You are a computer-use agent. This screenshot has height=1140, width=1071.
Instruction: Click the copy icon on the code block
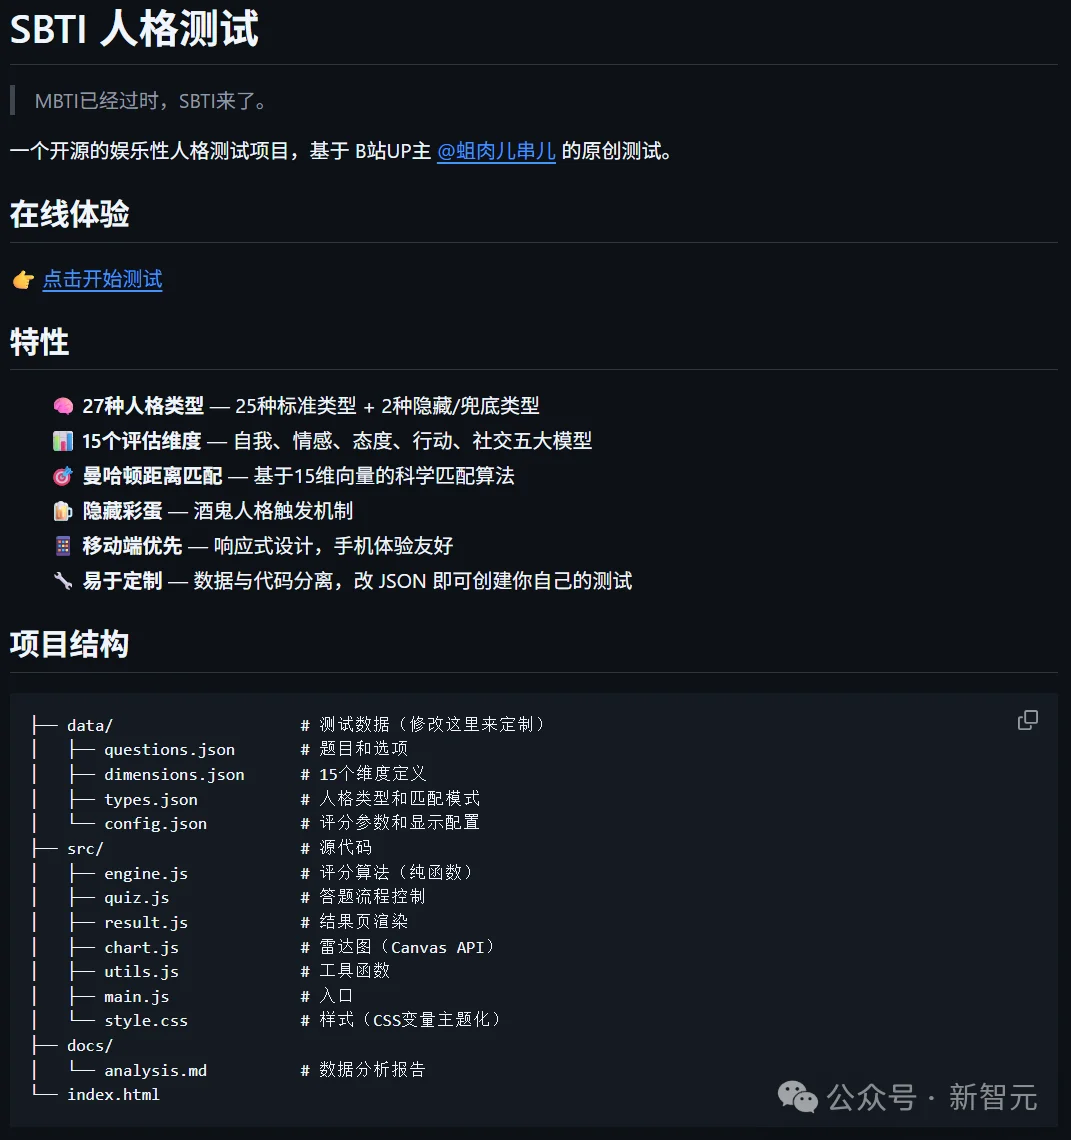click(1028, 720)
